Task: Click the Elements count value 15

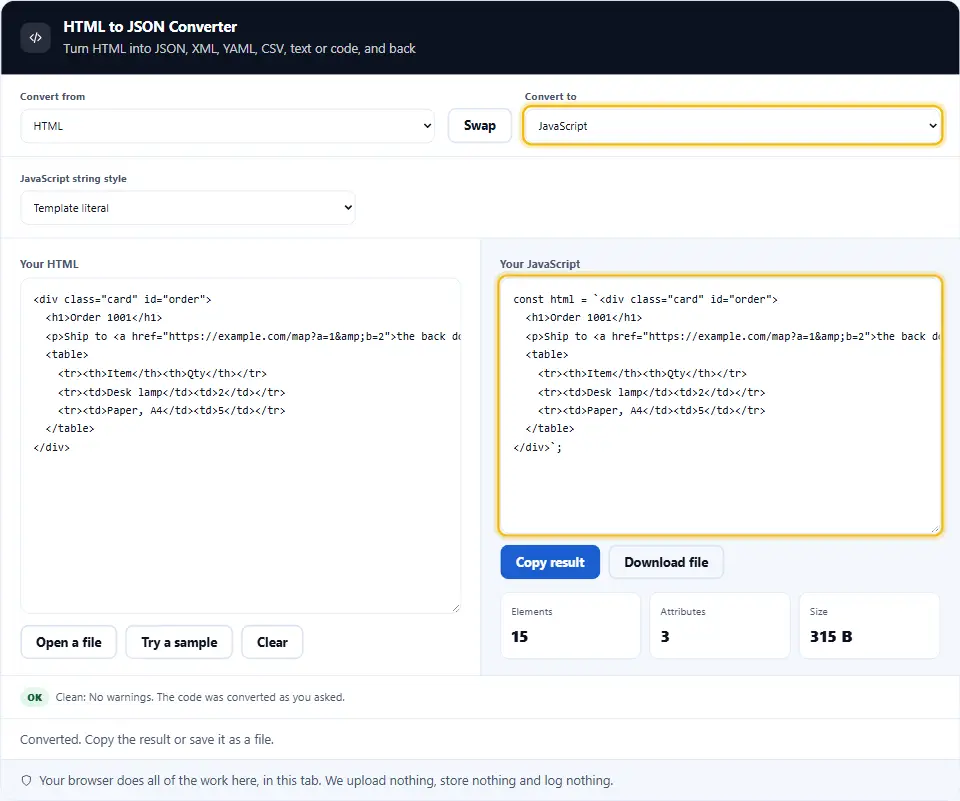Action: 520,637
